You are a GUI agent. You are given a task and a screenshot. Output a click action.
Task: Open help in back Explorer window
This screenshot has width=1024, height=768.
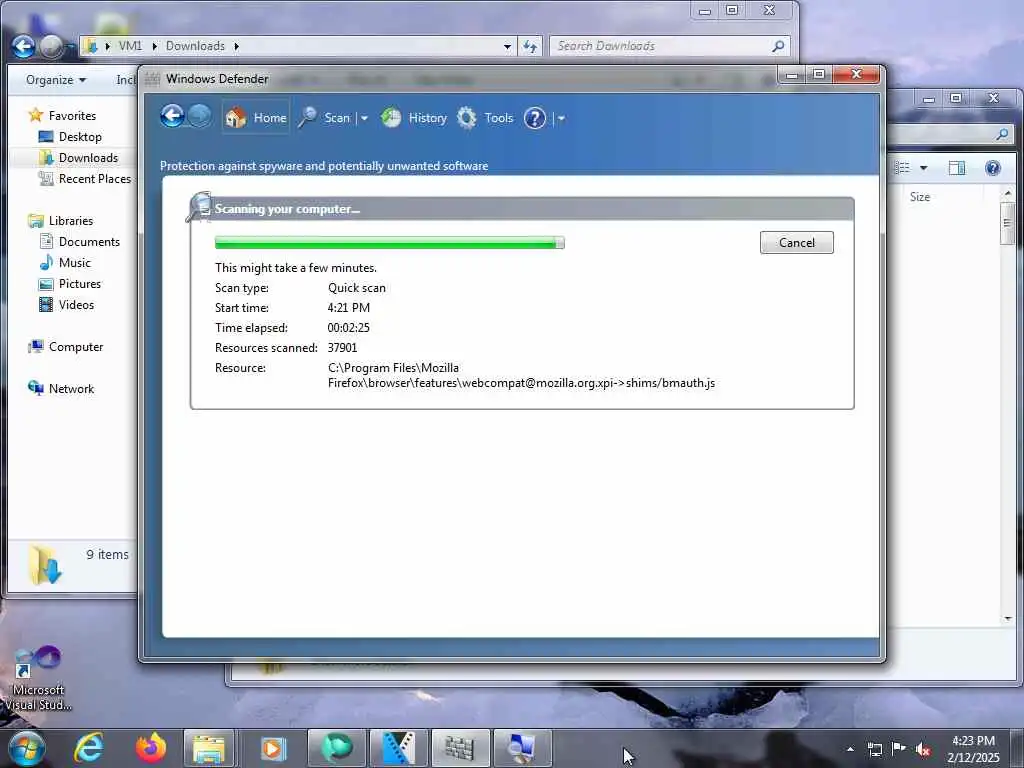coord(993,168)
